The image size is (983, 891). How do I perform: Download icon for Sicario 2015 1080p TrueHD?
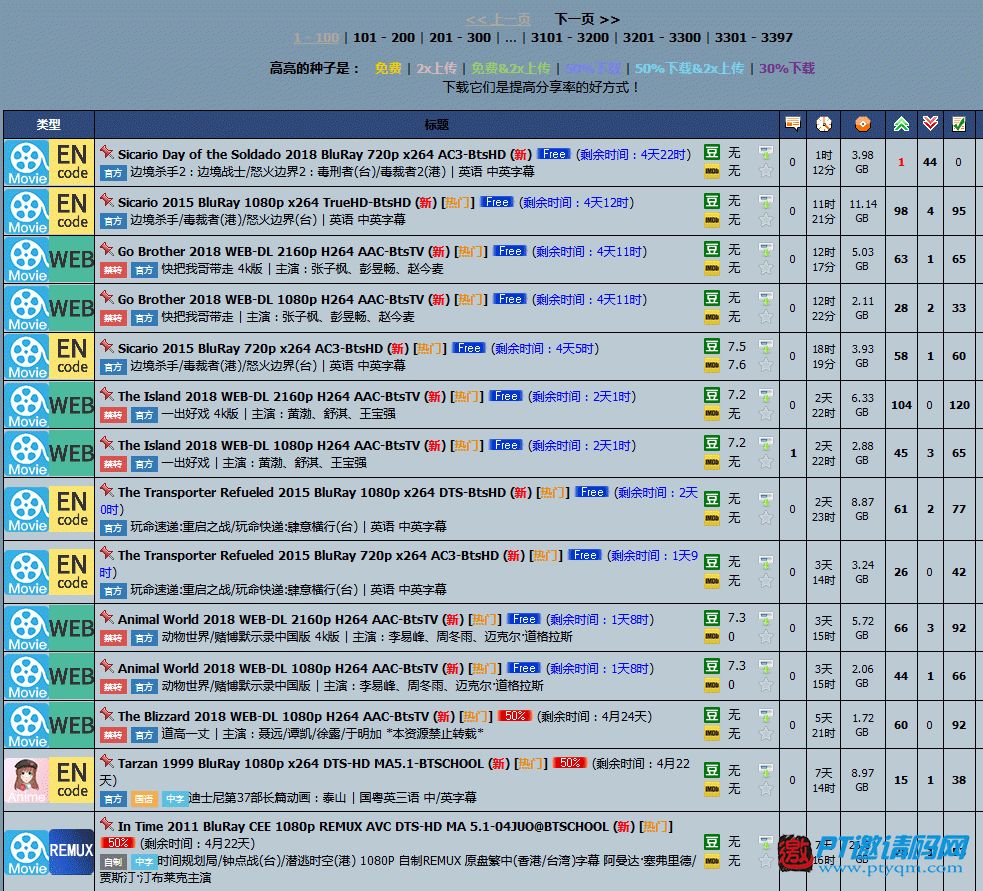765,201
